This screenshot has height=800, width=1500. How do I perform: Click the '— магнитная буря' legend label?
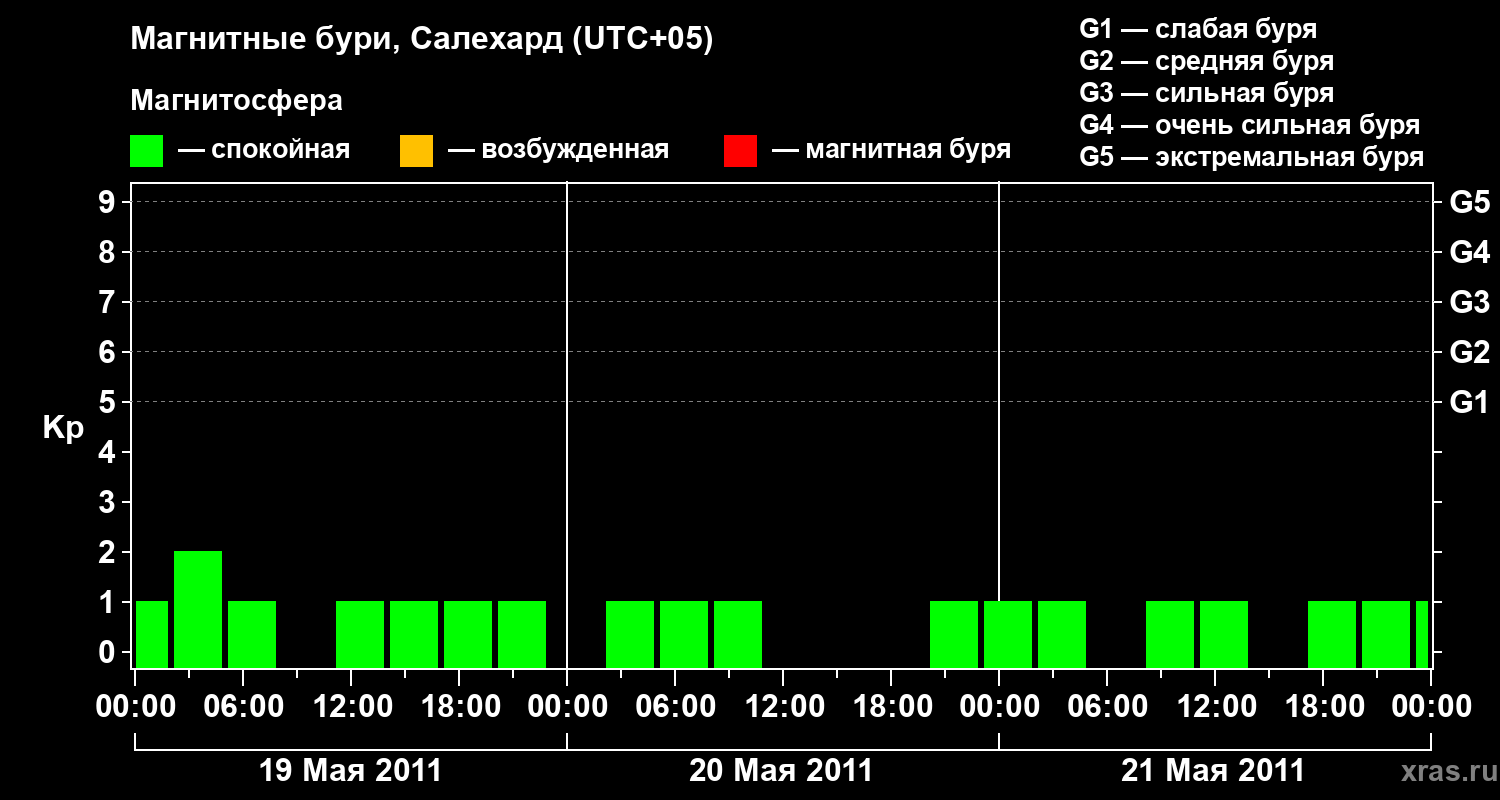point(892,150)
